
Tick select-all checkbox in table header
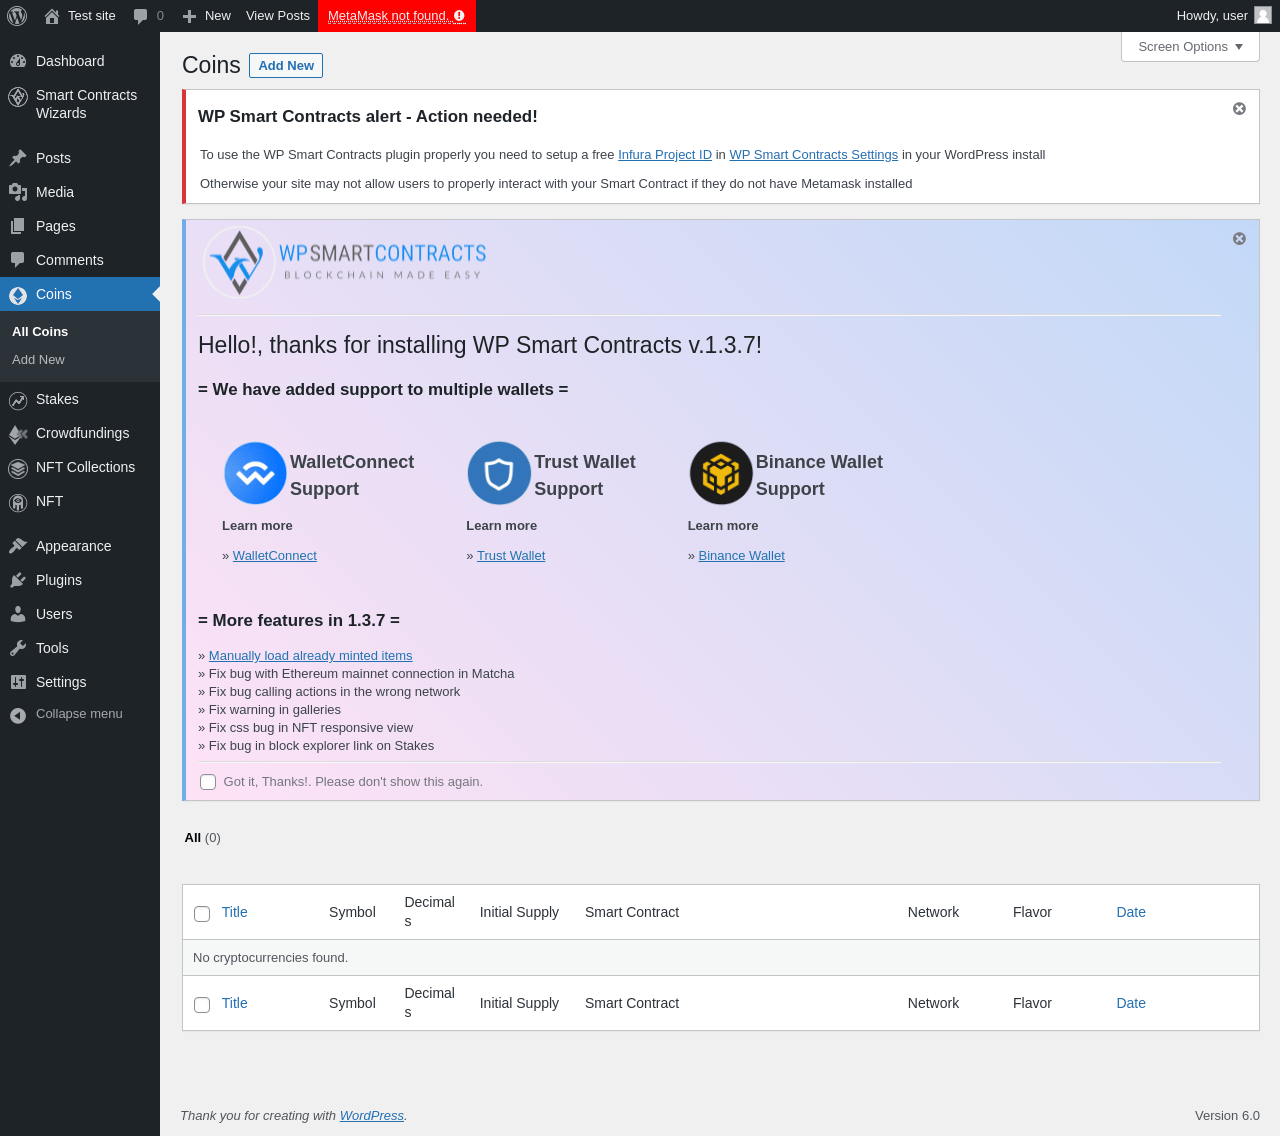(202, 914)
